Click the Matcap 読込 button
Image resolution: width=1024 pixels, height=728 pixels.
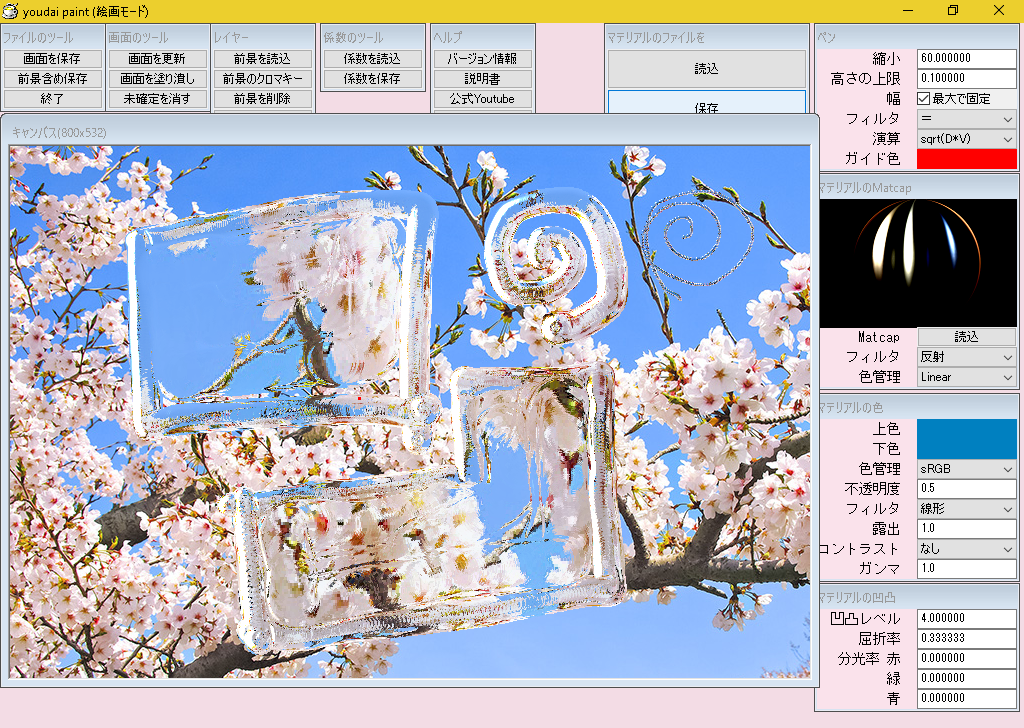pos(966,337)
